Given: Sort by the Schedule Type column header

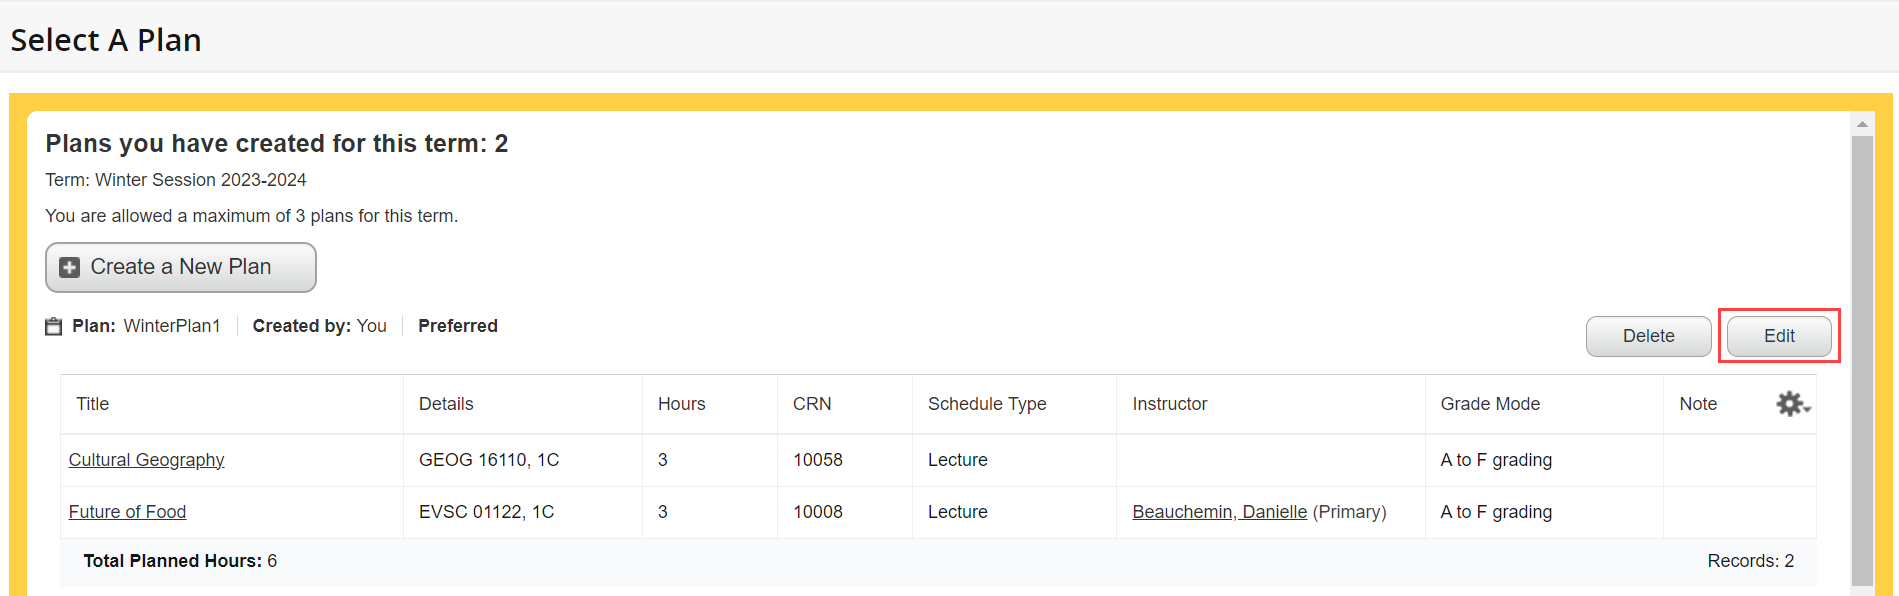Looking at the screenshot, I should [987, 404].
